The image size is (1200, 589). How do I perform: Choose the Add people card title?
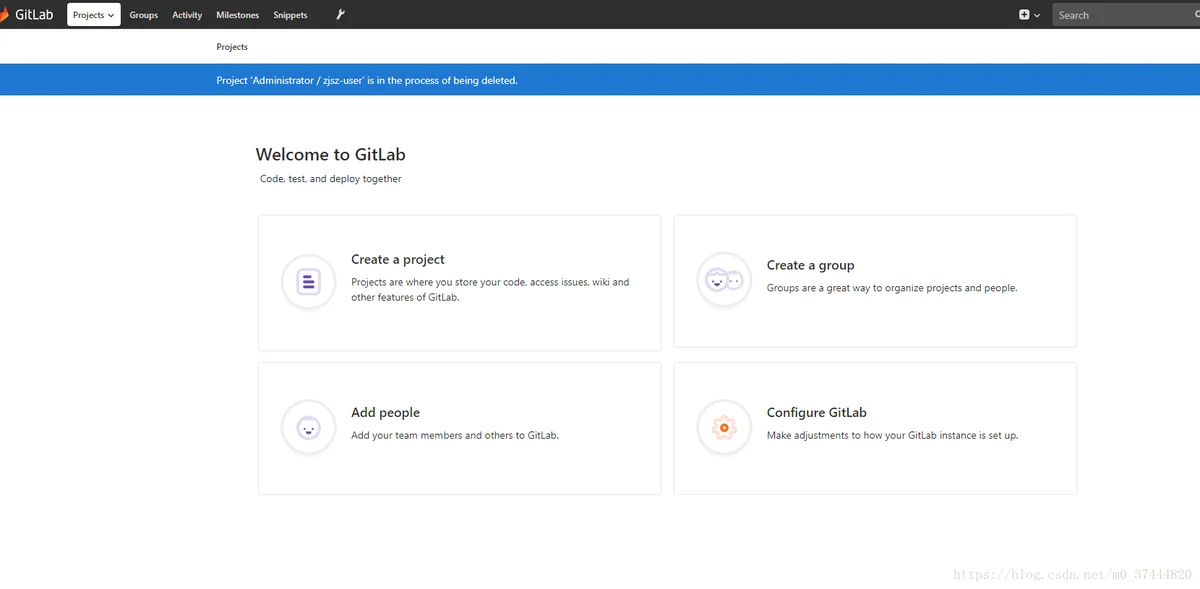click(385, 412)
